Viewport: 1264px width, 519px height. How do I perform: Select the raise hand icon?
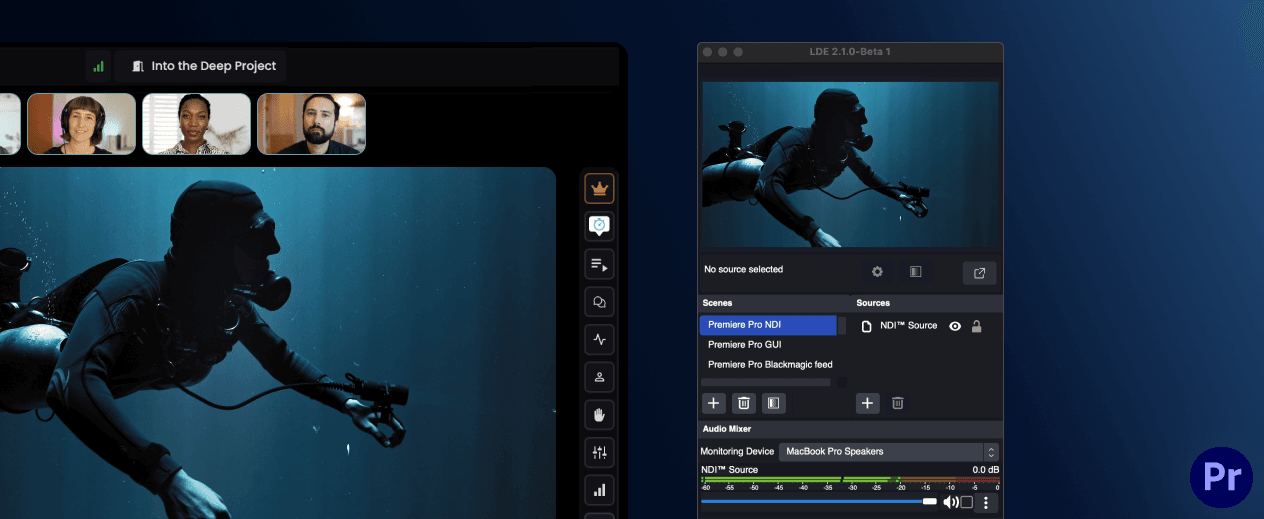[599, 415]
